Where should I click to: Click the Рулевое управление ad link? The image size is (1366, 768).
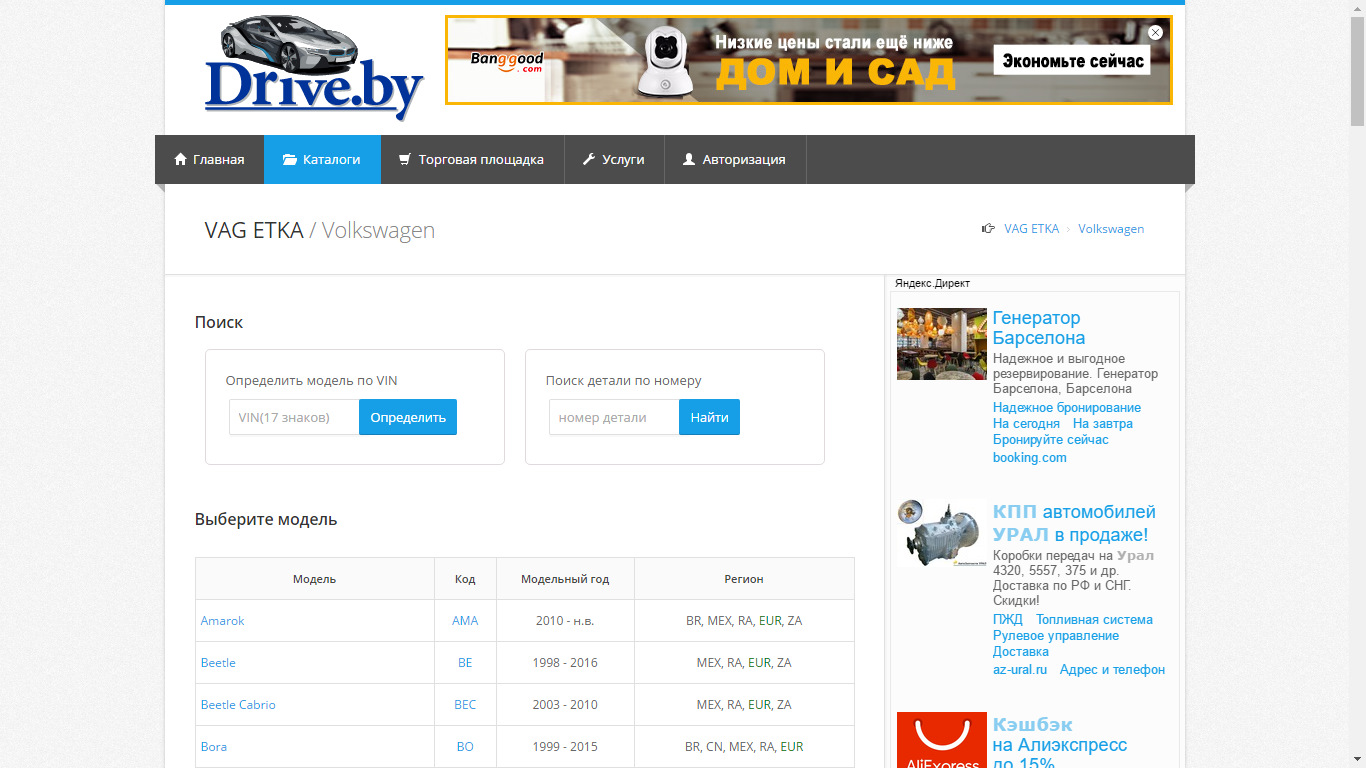point(1056,636)
